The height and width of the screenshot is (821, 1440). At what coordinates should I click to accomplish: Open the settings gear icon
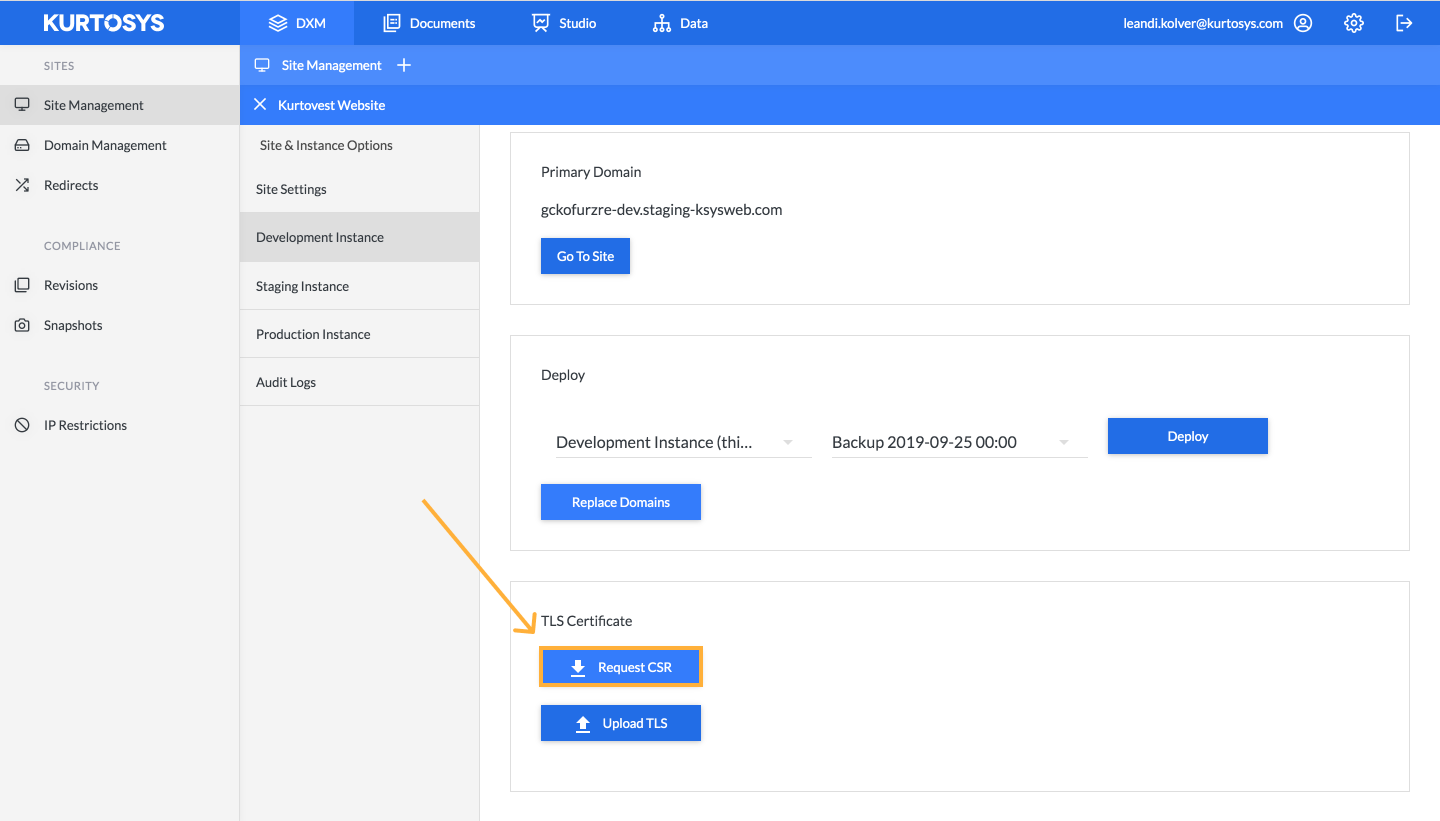pyautogui.click(x=1354, y=23)
